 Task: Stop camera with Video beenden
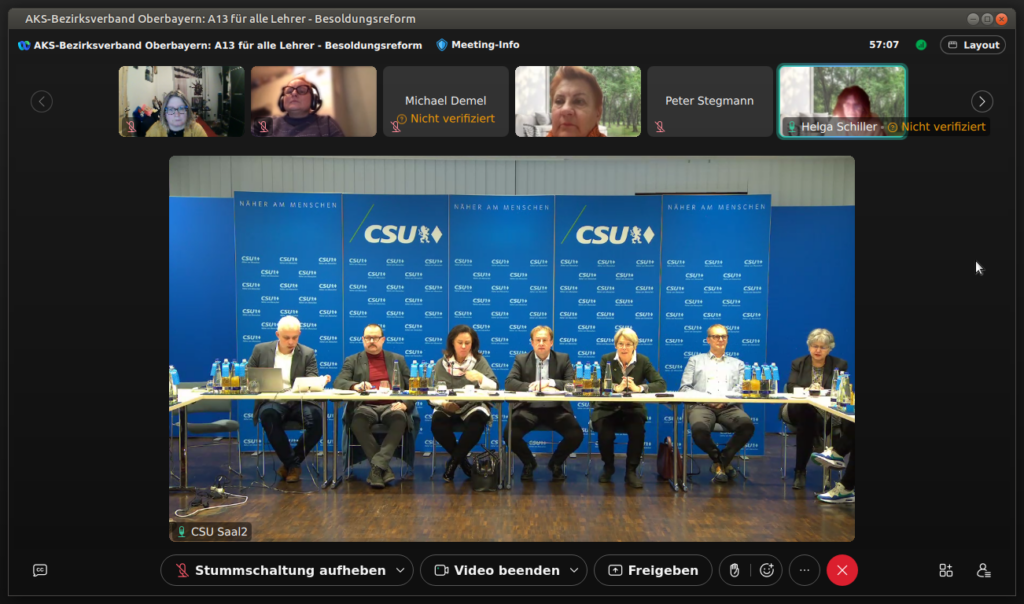[498, 570]
